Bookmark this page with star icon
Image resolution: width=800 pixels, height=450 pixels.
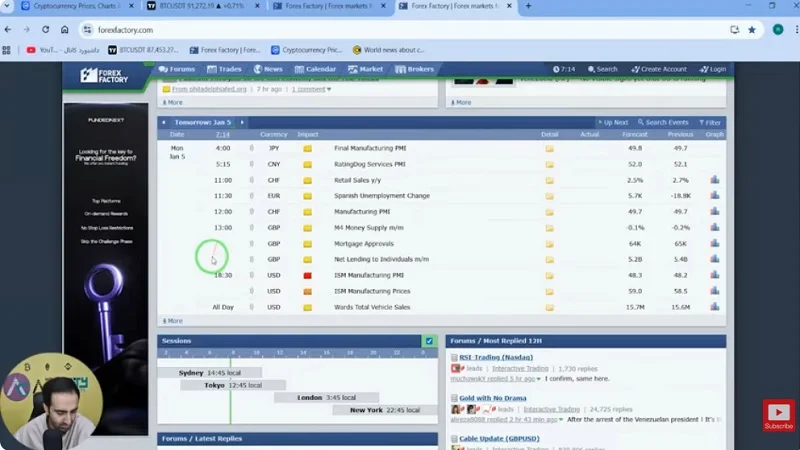(x=752, y=29)
